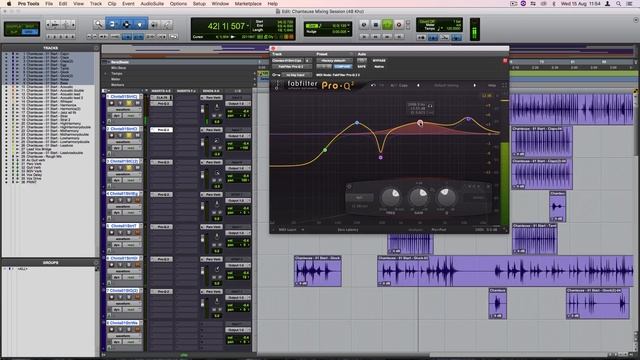Viewport: 640px width, 360px height.
Task: Select the purple notch EQ band node
Action: click(380, 157)
